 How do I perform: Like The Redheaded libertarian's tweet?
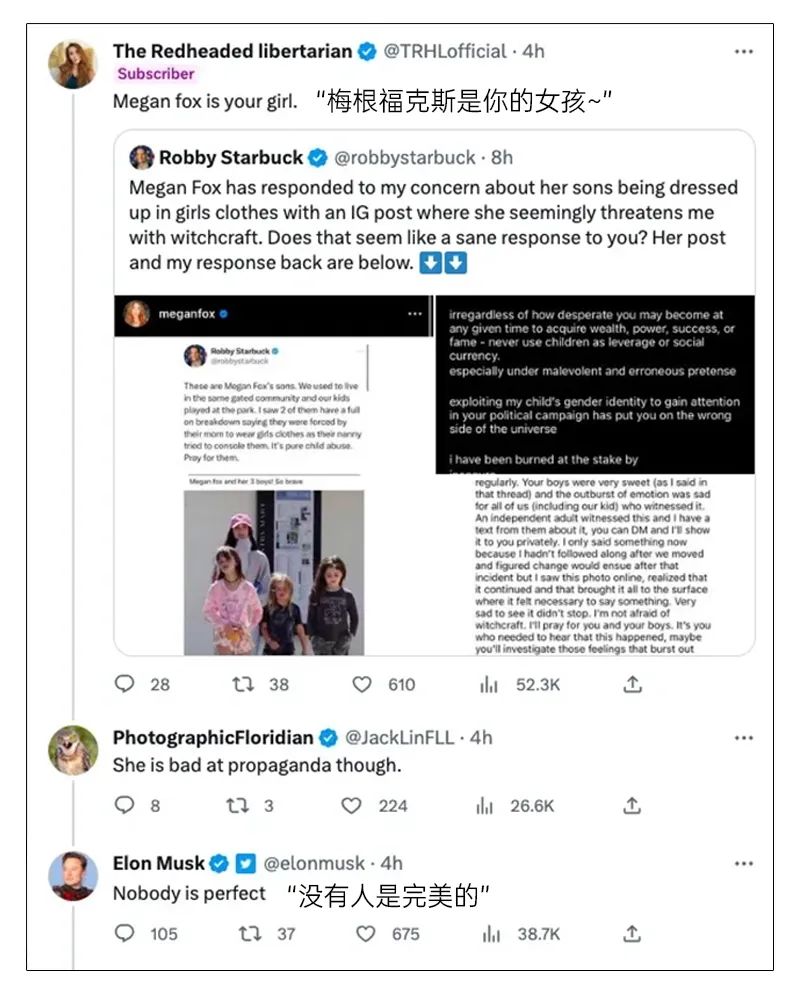click(362, 684)
